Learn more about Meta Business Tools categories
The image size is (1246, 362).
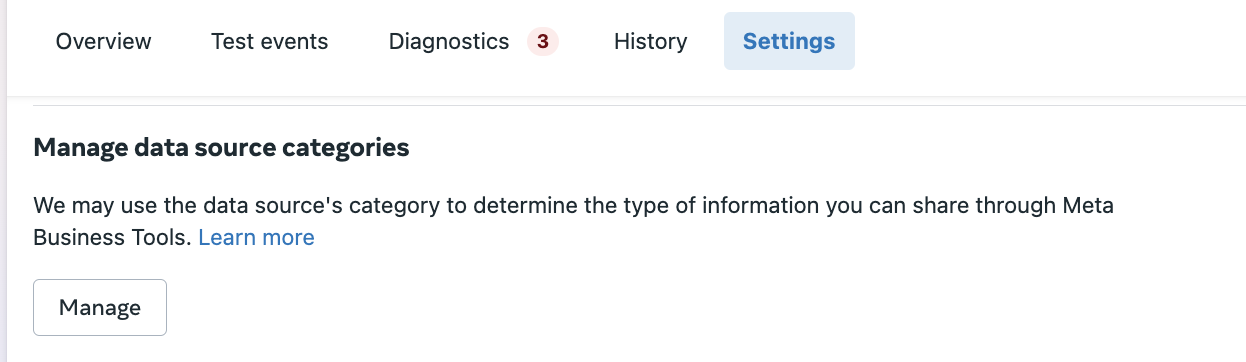(256, 237)
